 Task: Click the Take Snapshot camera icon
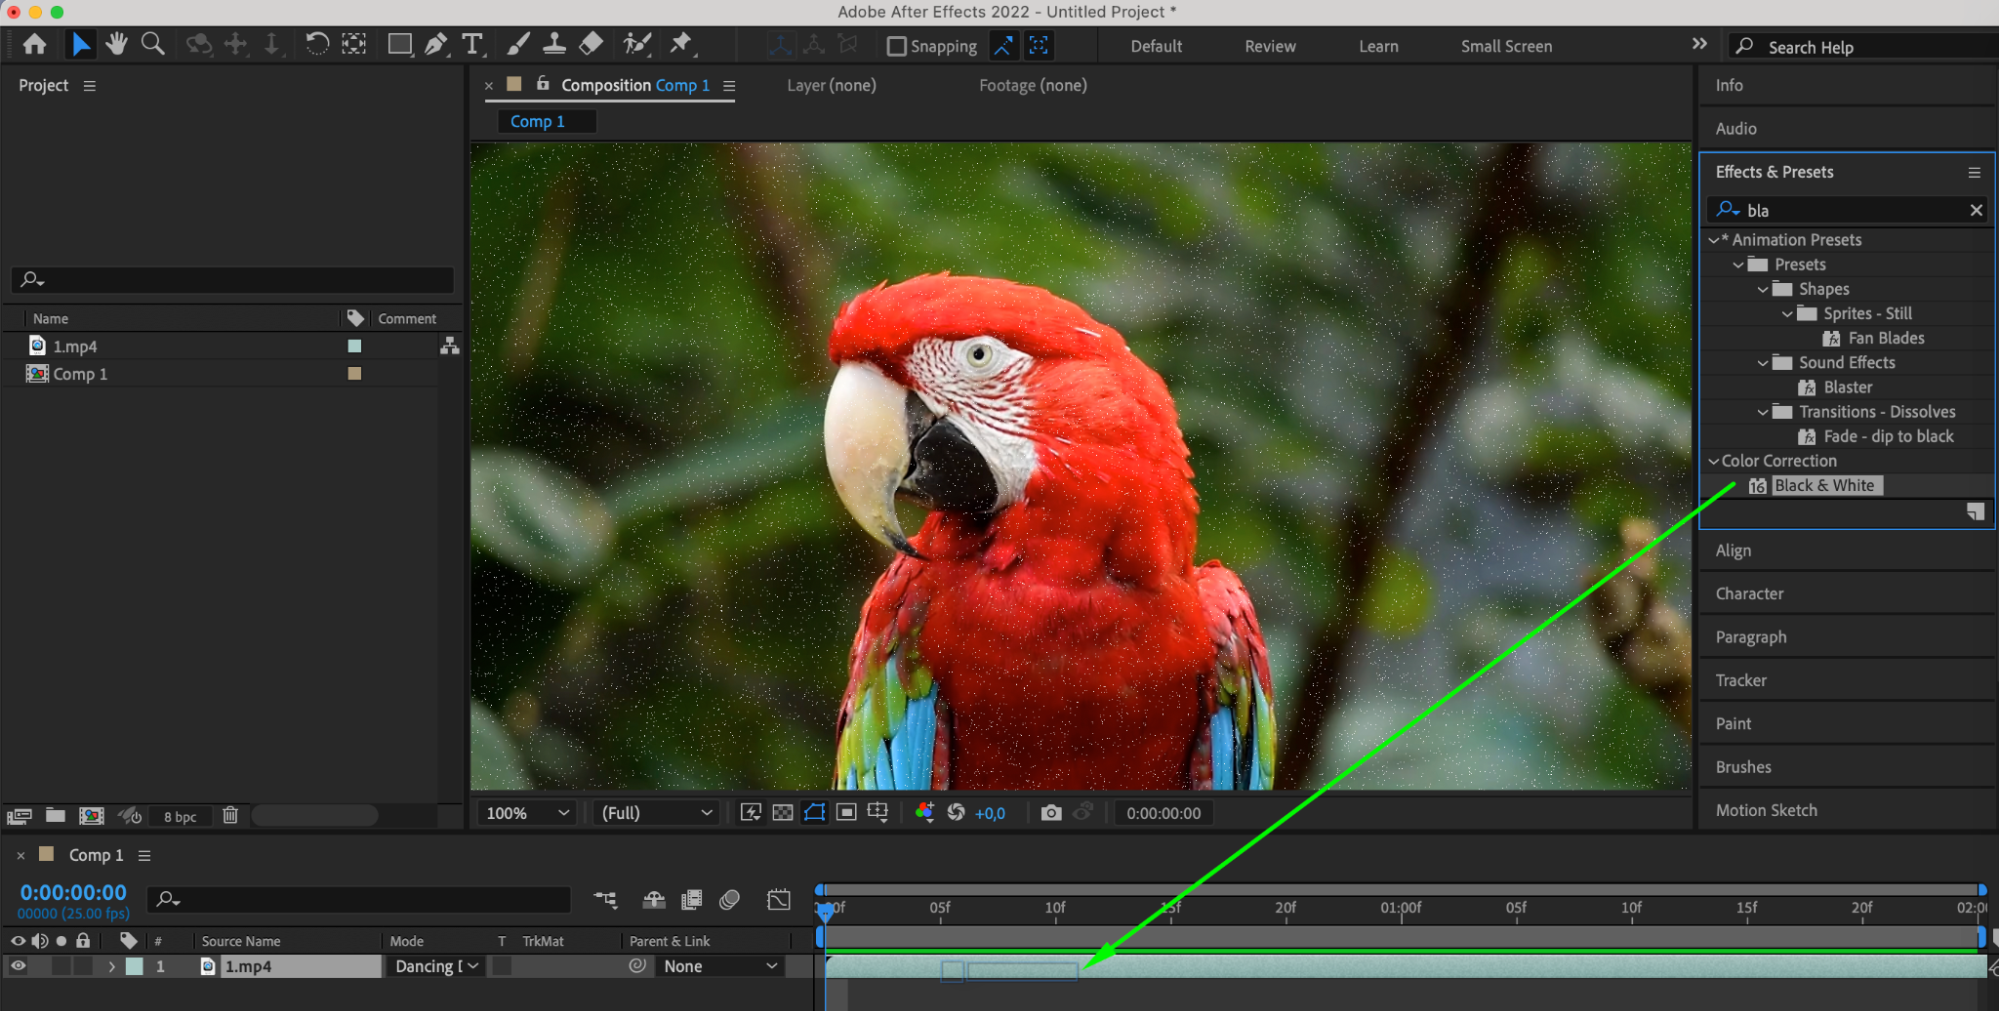tap(1050, 813)
